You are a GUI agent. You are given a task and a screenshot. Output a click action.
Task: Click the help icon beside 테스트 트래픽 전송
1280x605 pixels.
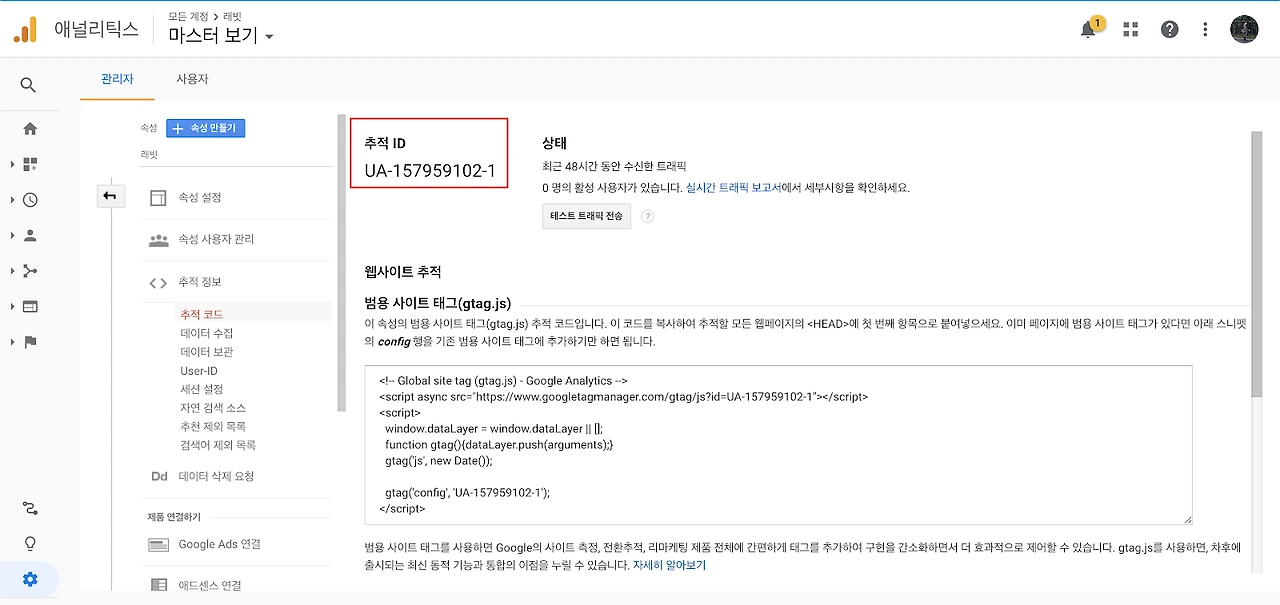click(647, 216)
